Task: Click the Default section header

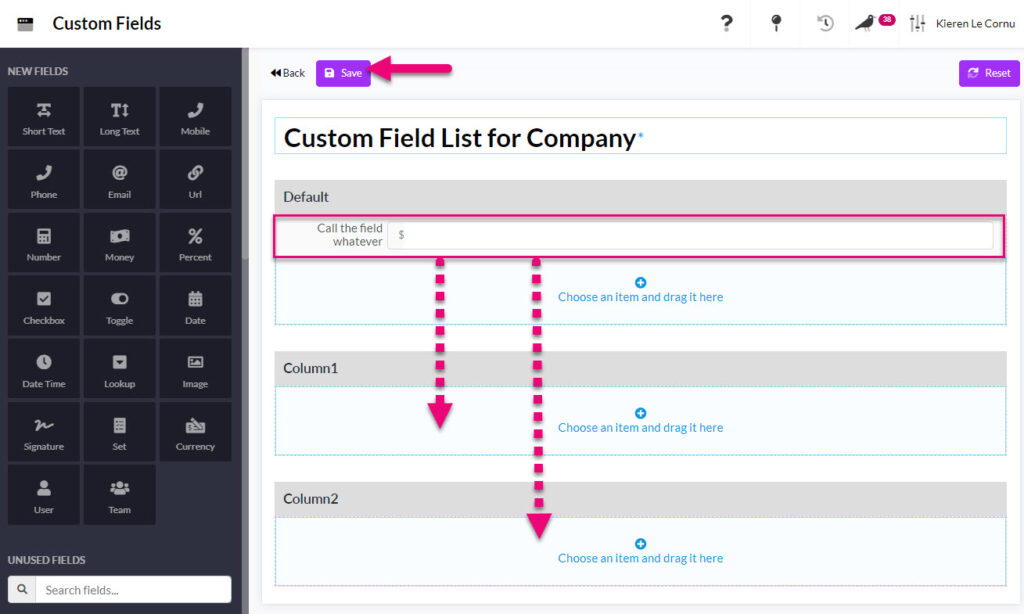Action: coord(640,197)
